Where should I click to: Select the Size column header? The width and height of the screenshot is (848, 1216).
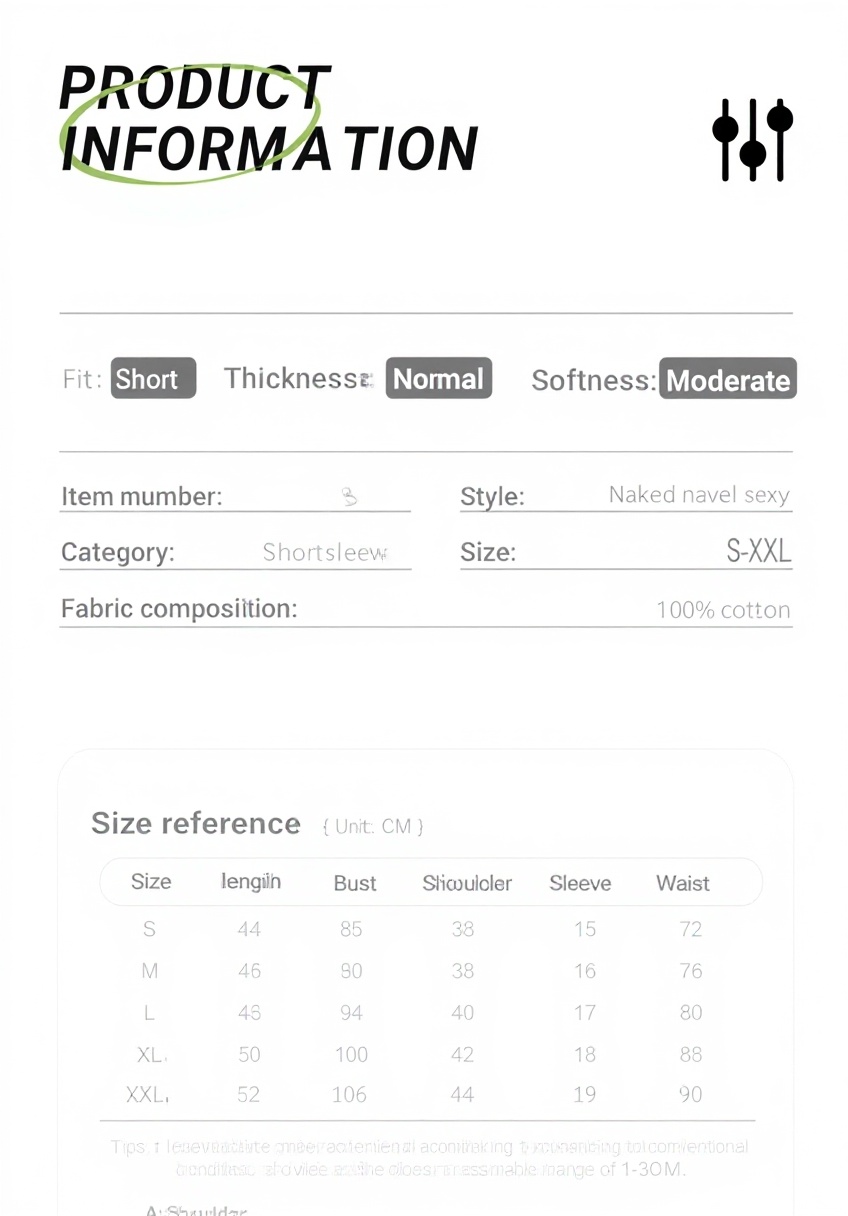point(151,882)
